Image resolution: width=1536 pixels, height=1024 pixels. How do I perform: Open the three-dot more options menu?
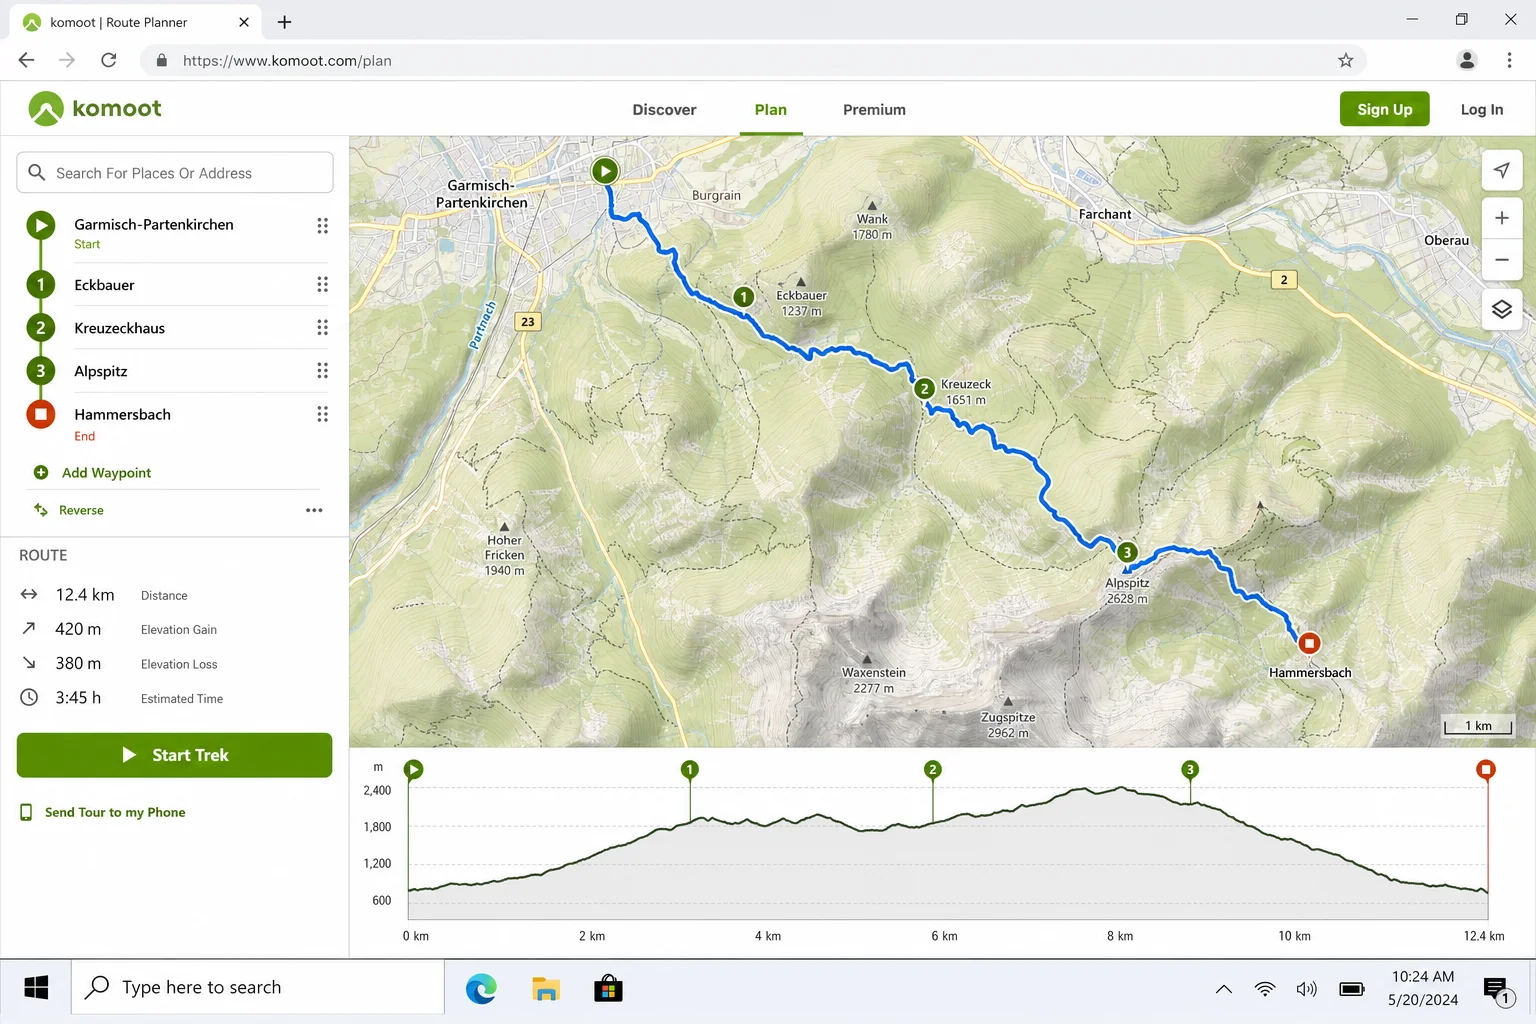[x=314, y=510]
